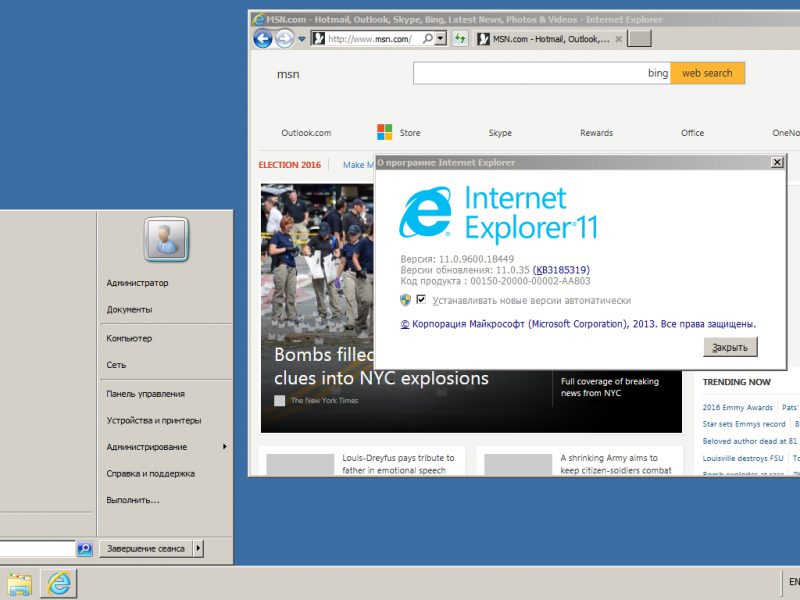This screenshot has height=600, width=800.
Task: Click the Start menu search field
Action: (38, 548)
